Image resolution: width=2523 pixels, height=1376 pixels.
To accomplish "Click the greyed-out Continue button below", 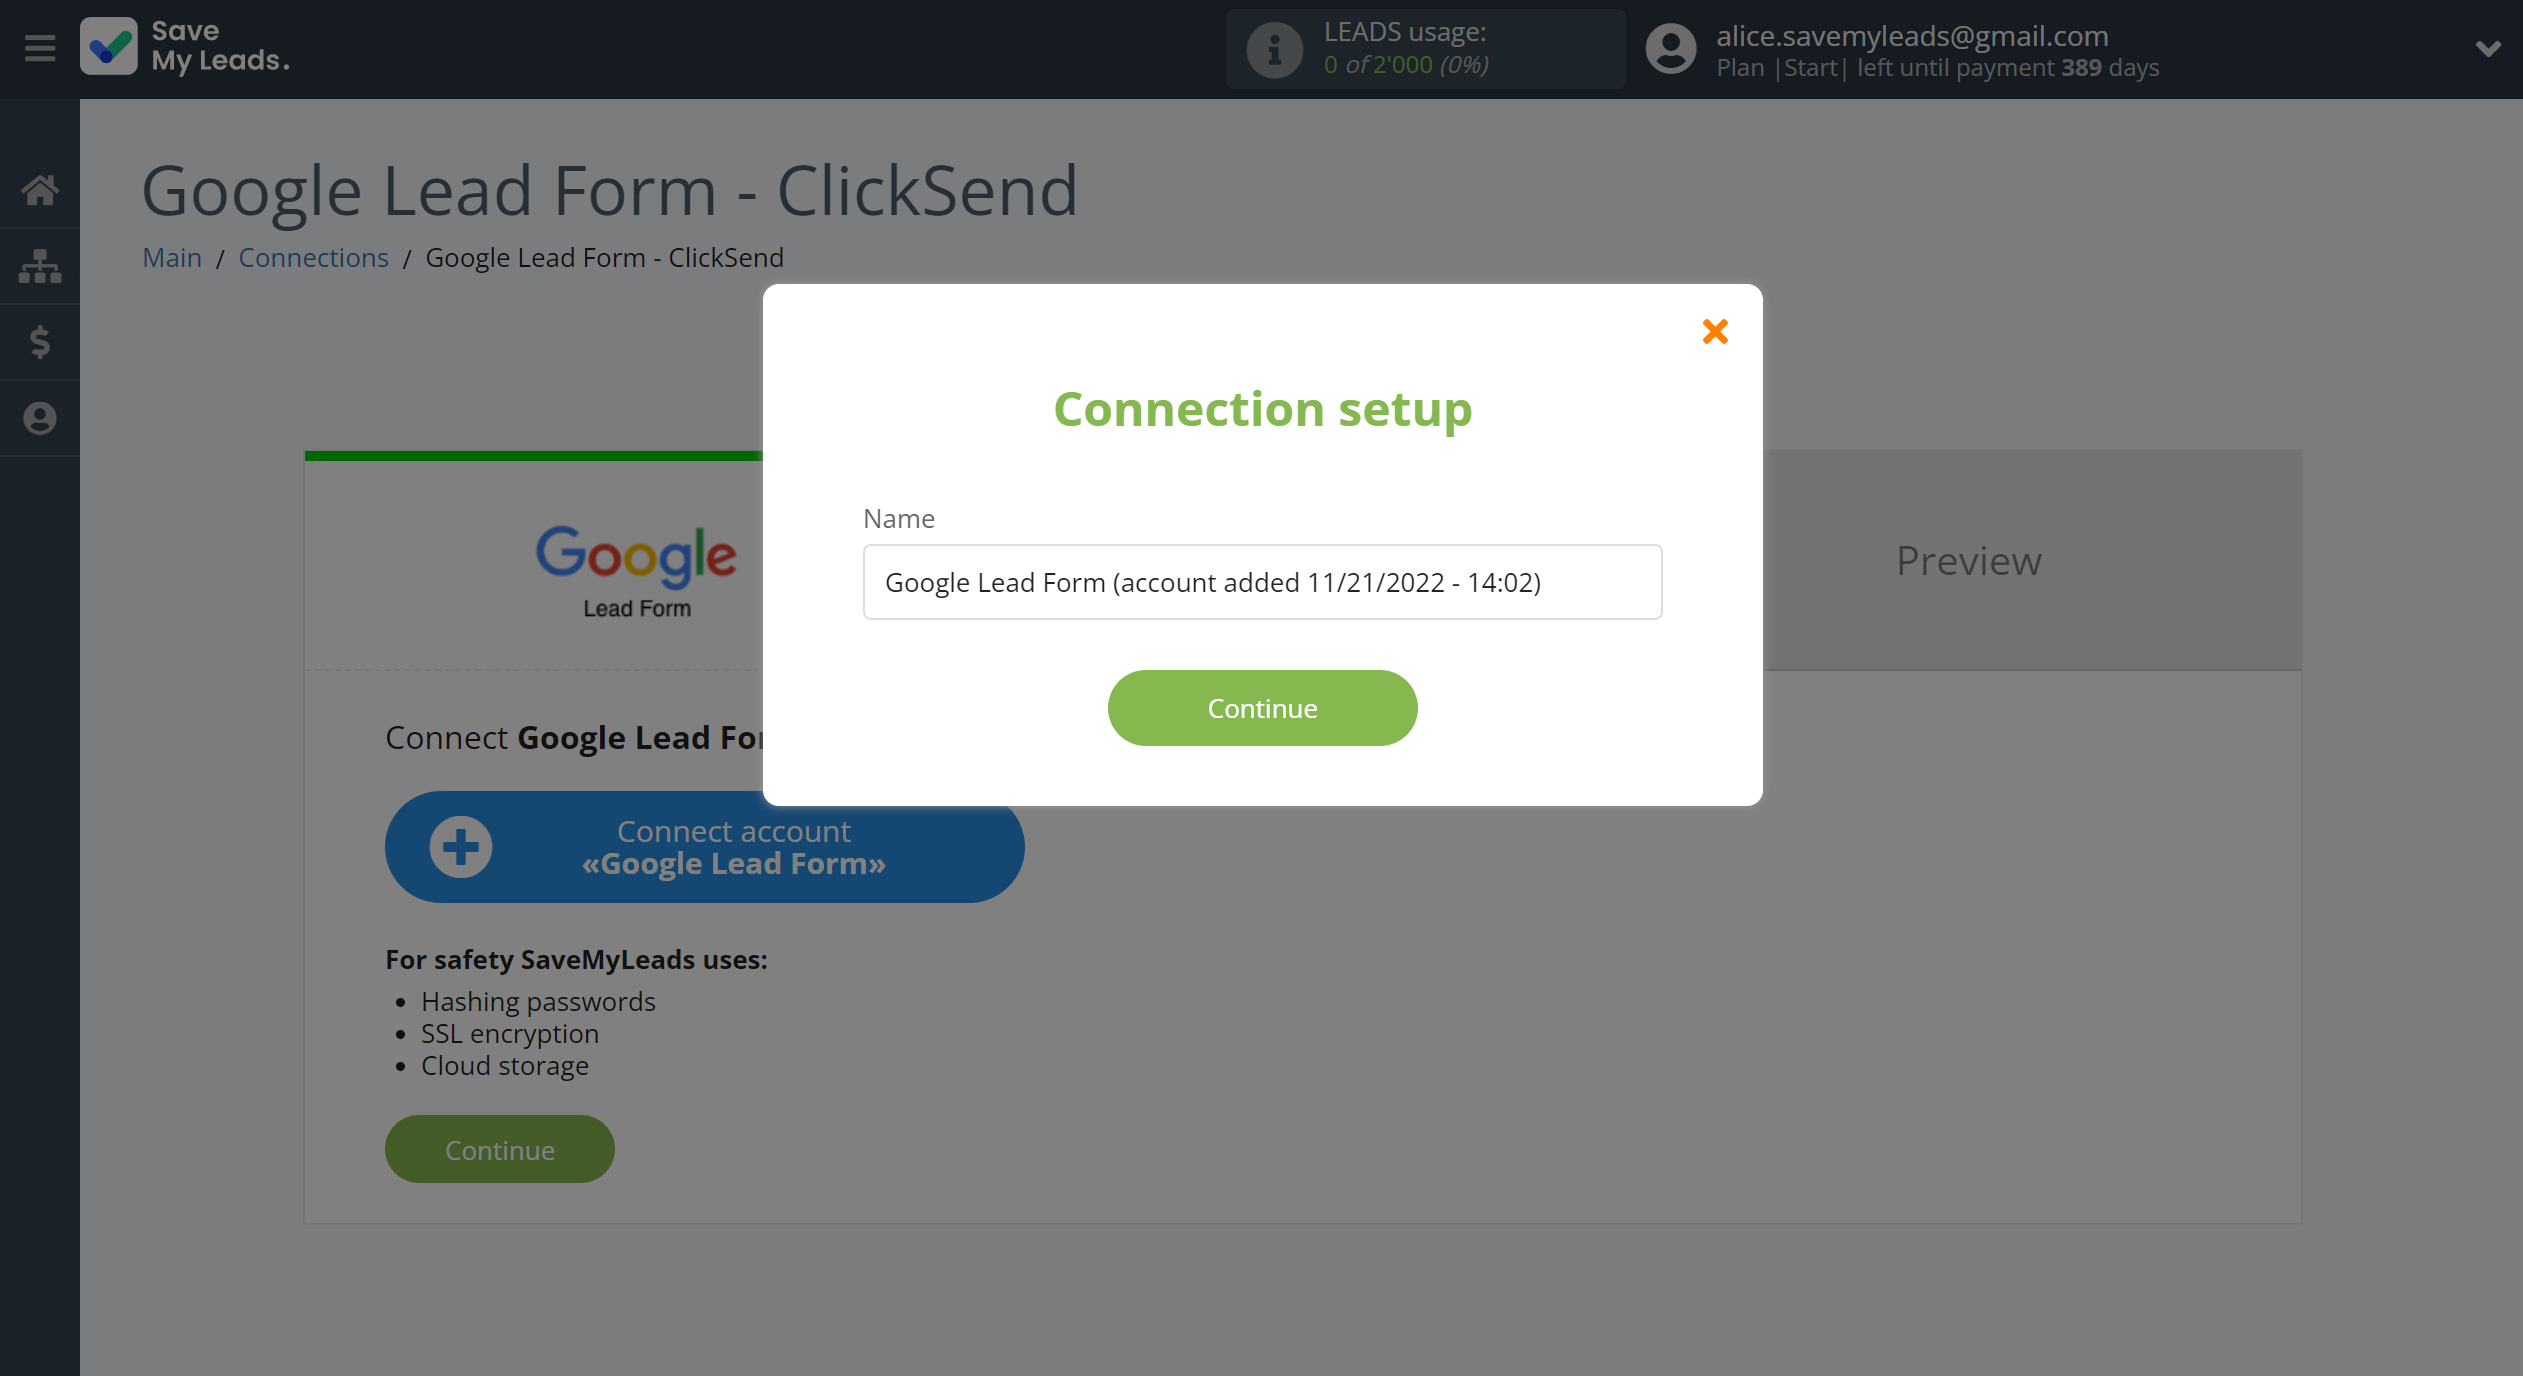I will (x=498, y=1149).
